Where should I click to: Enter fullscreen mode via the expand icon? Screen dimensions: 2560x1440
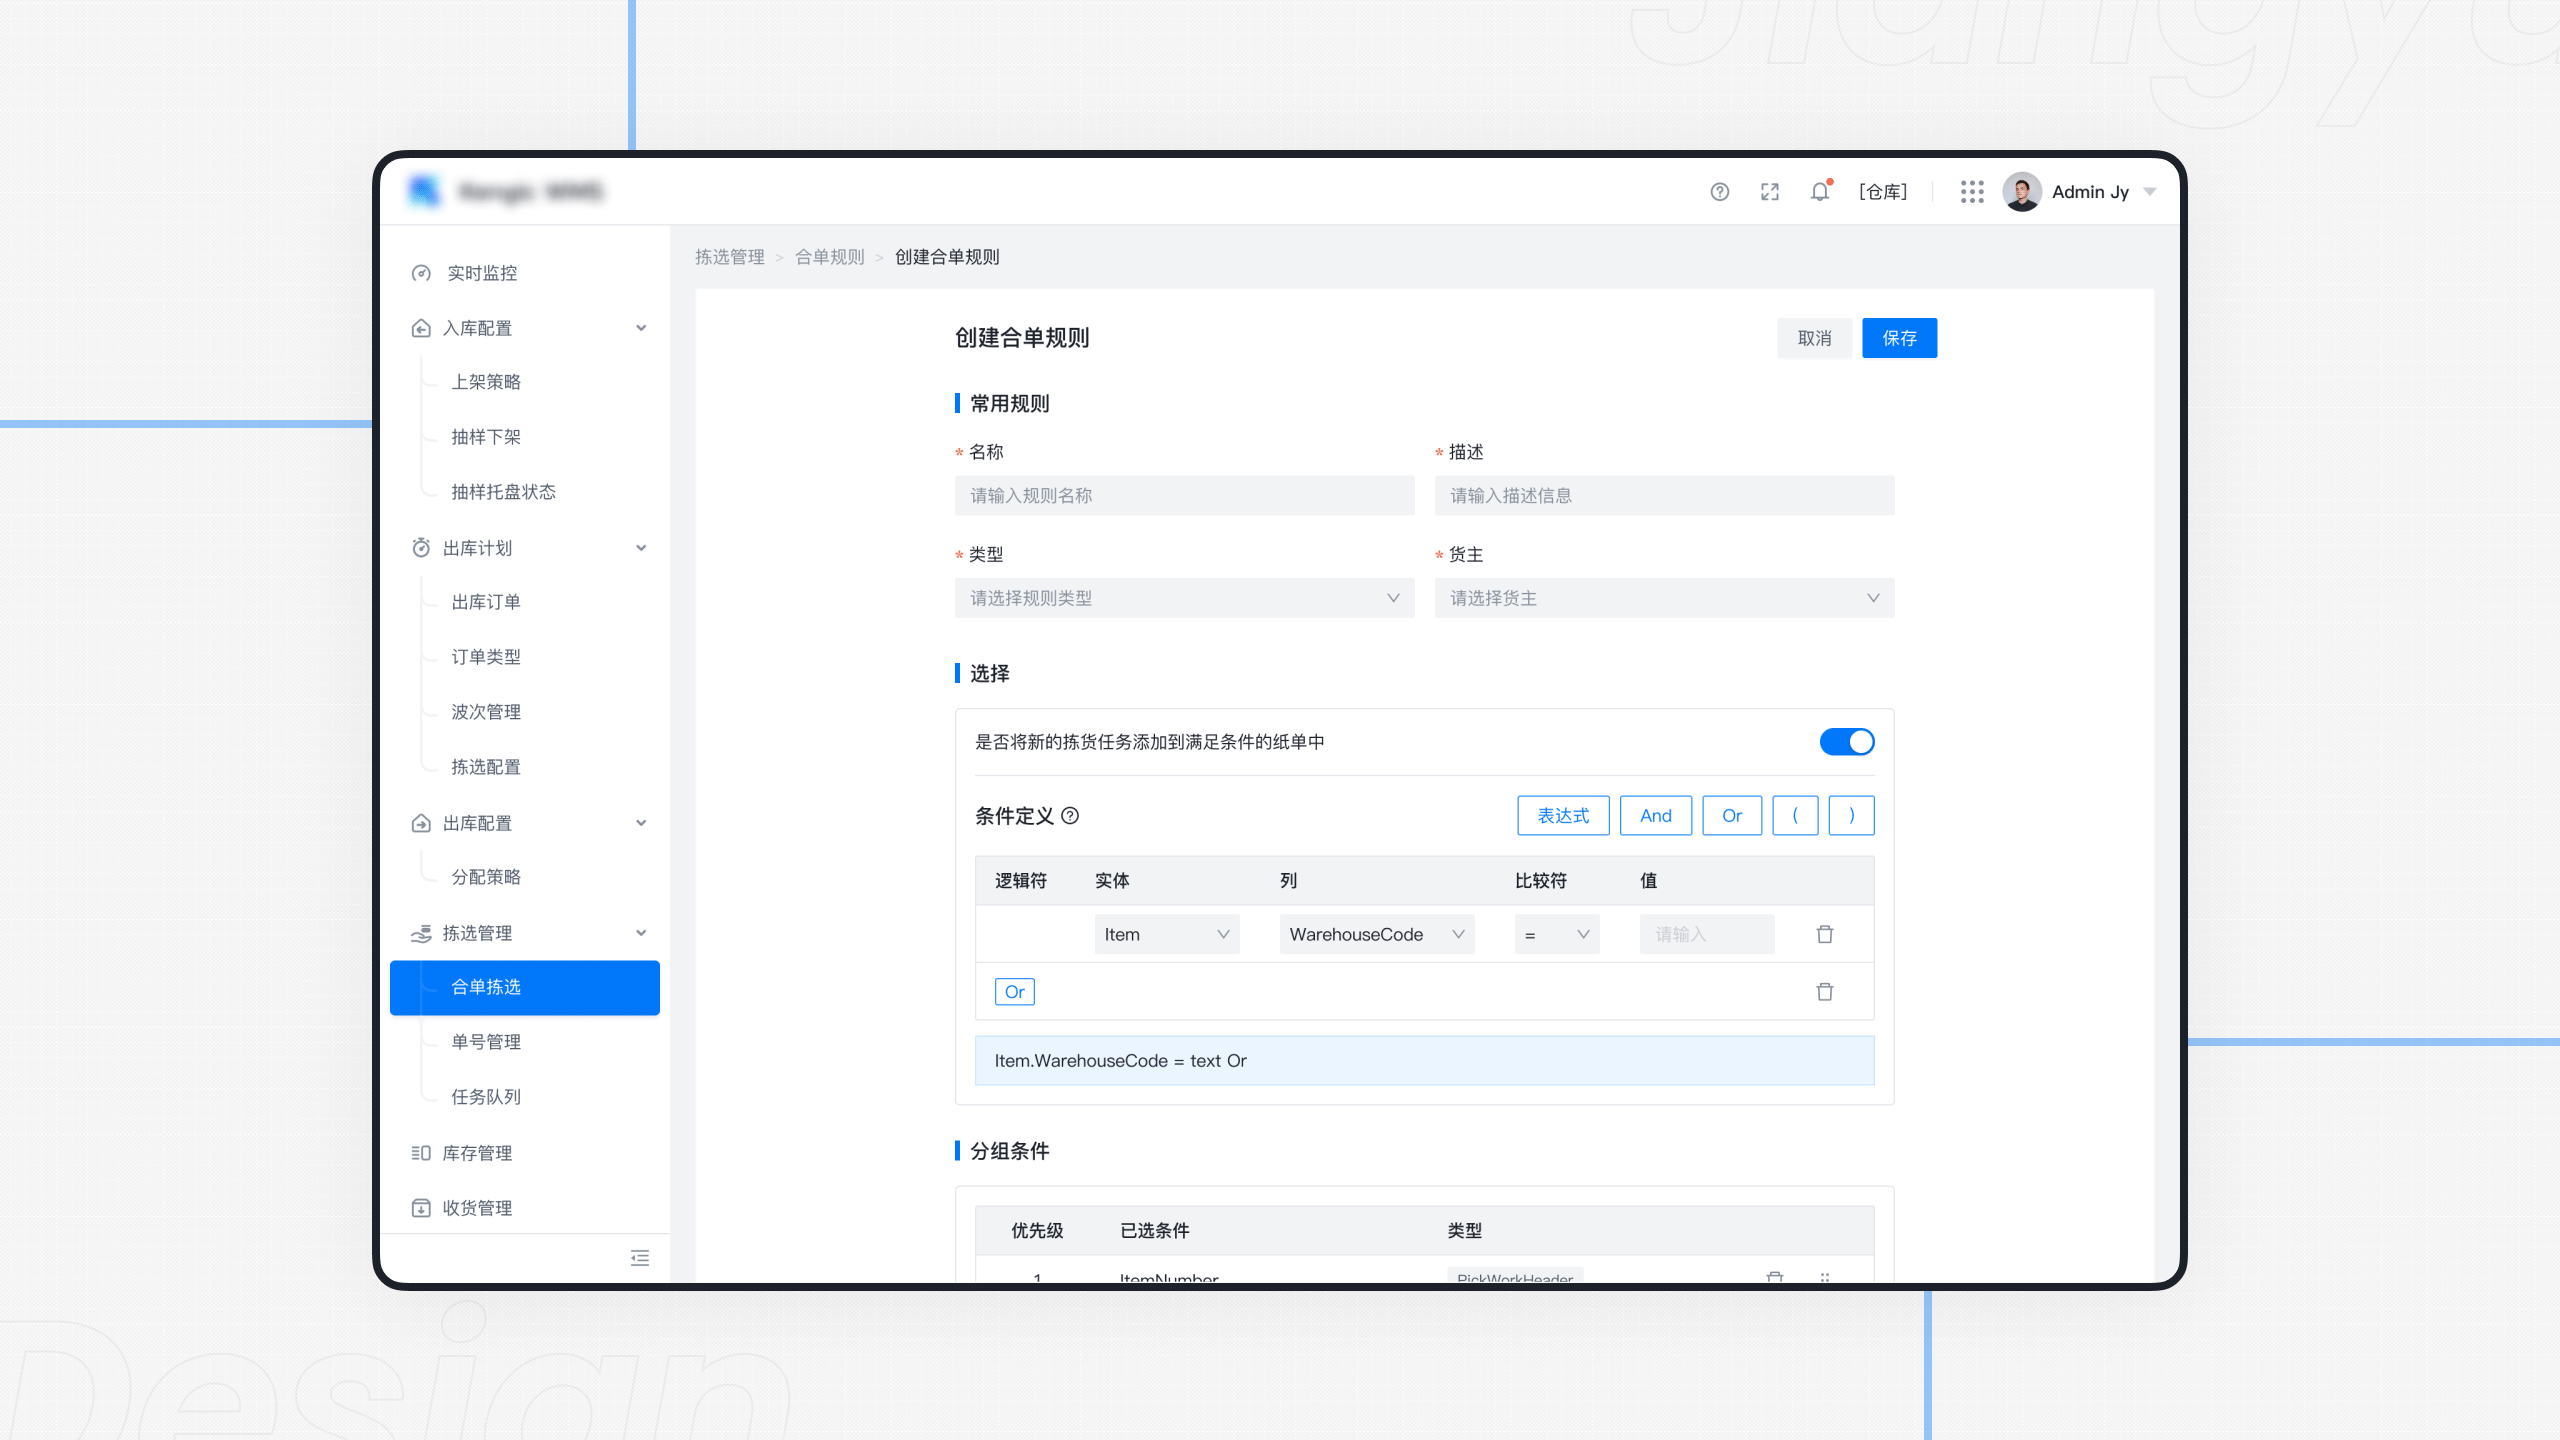tap(1769, 191)
